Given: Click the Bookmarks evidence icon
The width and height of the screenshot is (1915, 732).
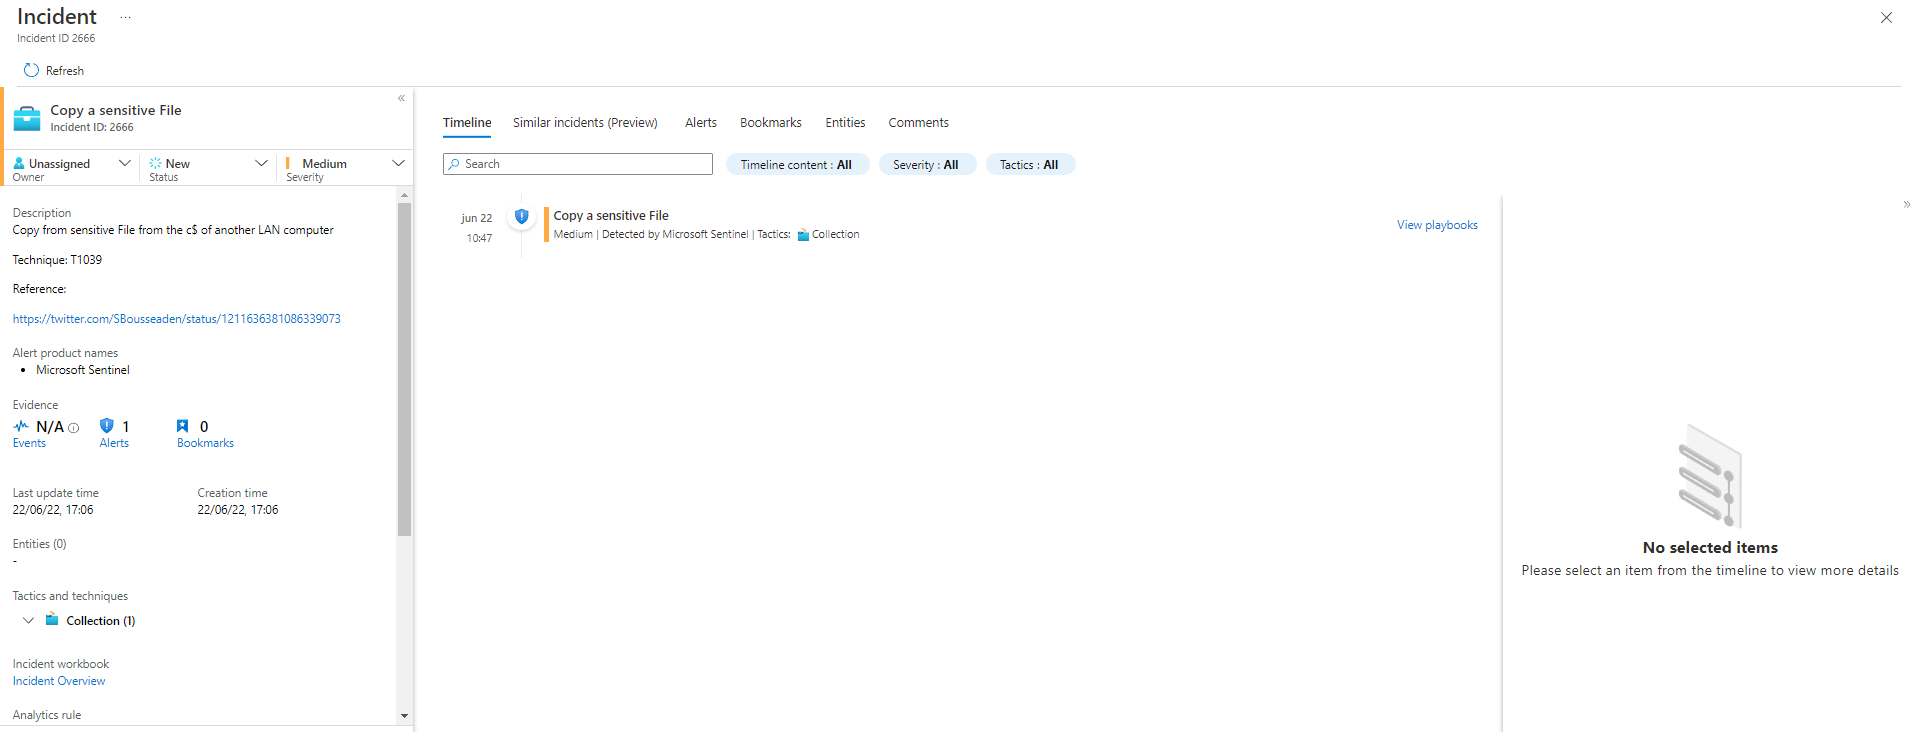Looking at the screenshot, I should pyautogui.click(x=182, y=426).
